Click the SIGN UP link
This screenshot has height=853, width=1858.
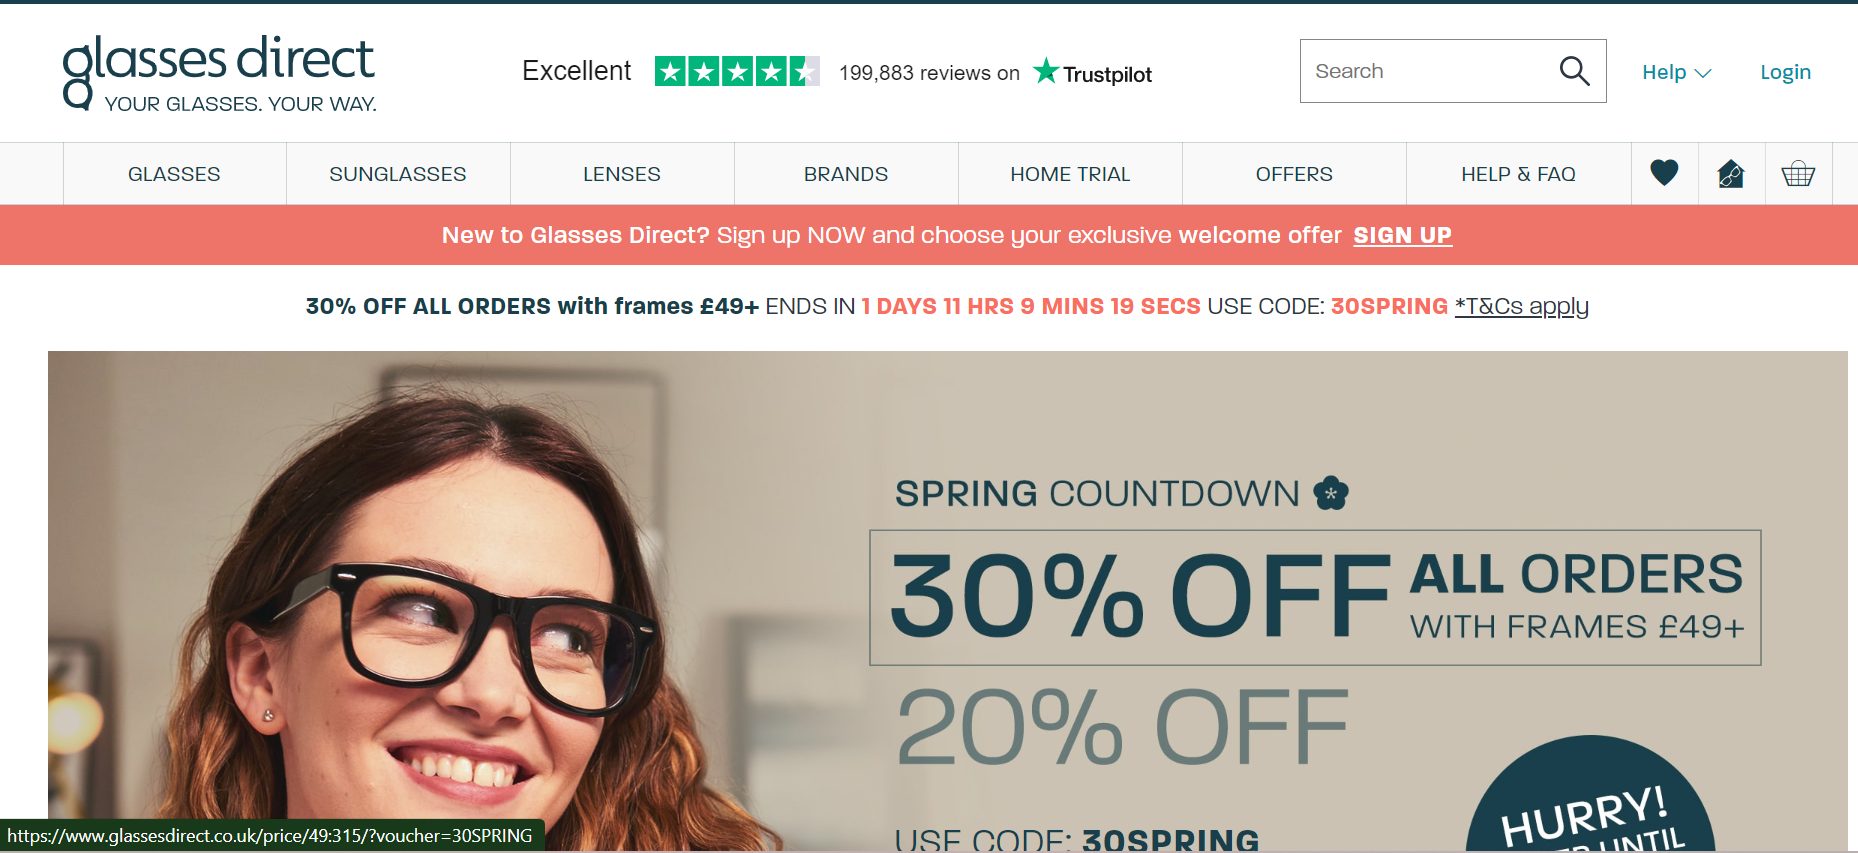[x=1402, y=235]
